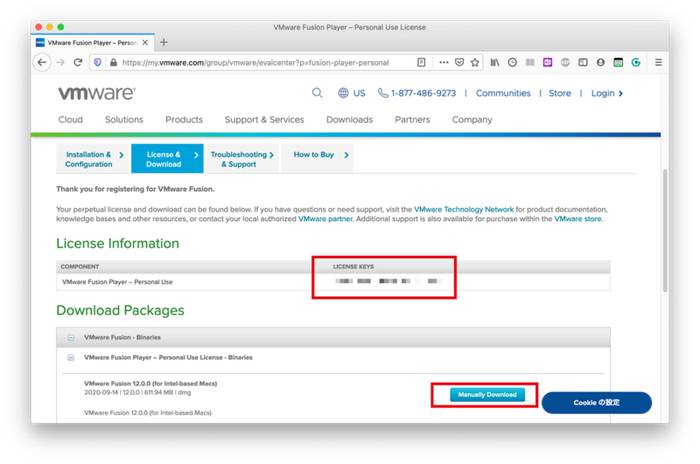Follow the VMware store link in text
The image size is (700, 464).
tap(578, 219)
